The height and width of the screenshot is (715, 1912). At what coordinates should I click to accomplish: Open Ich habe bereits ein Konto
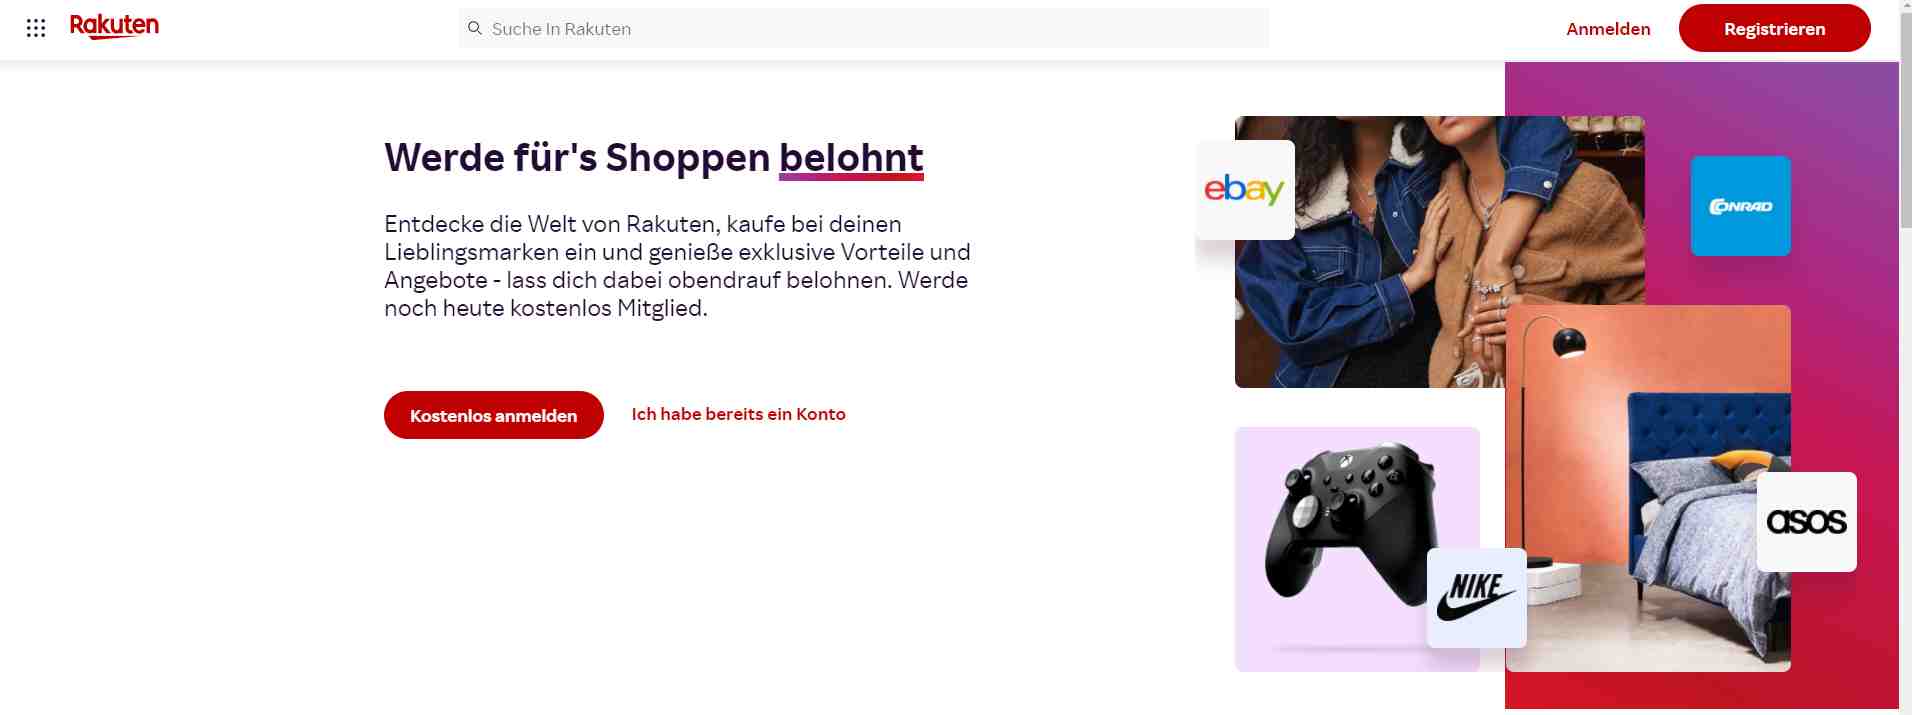[738, 414]
